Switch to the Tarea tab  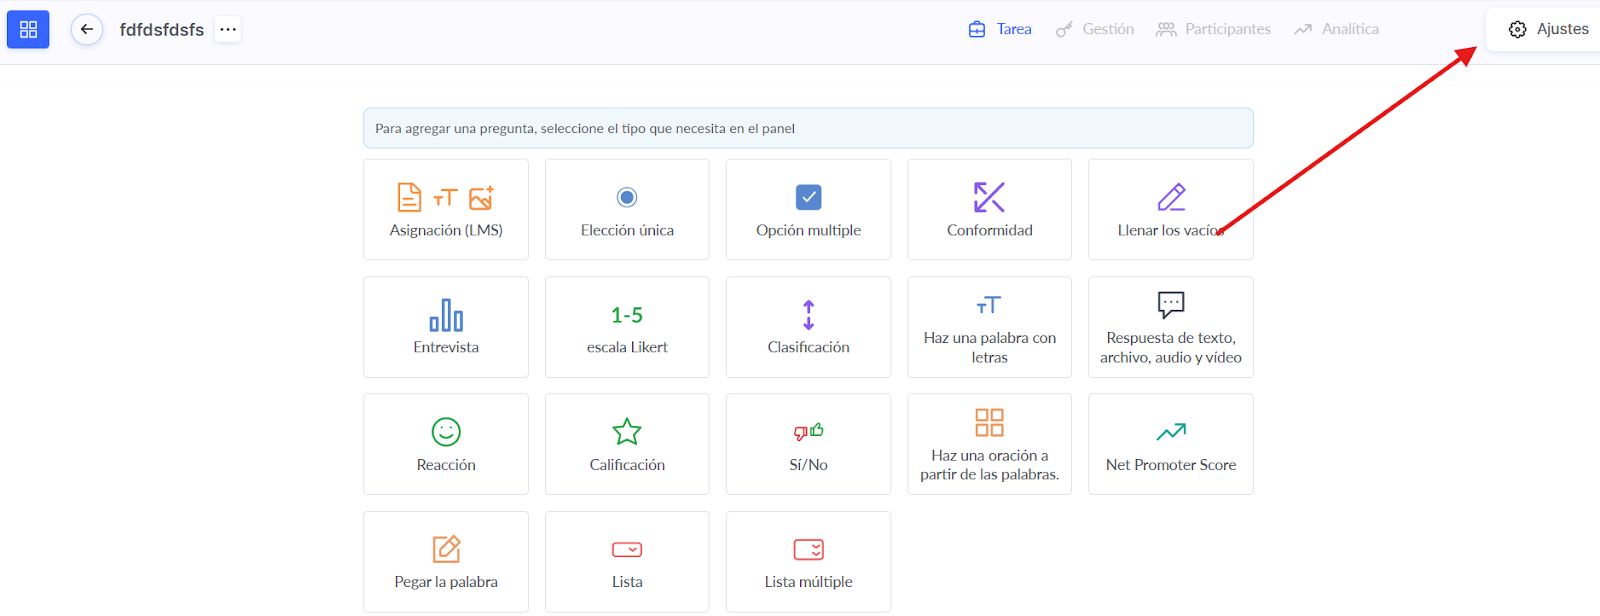1000,29
